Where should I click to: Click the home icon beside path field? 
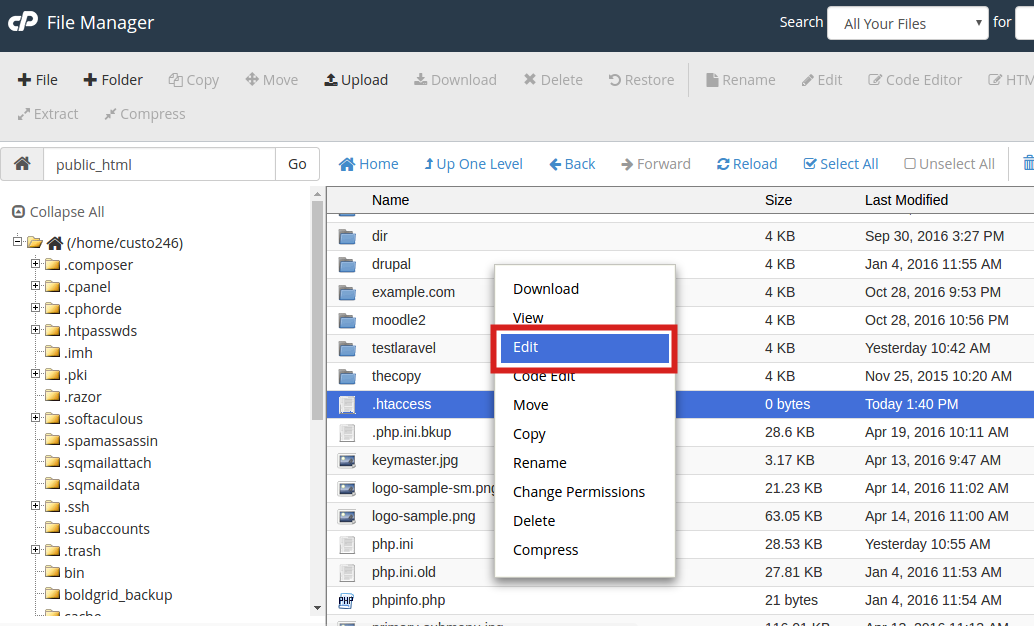[22, 164]
